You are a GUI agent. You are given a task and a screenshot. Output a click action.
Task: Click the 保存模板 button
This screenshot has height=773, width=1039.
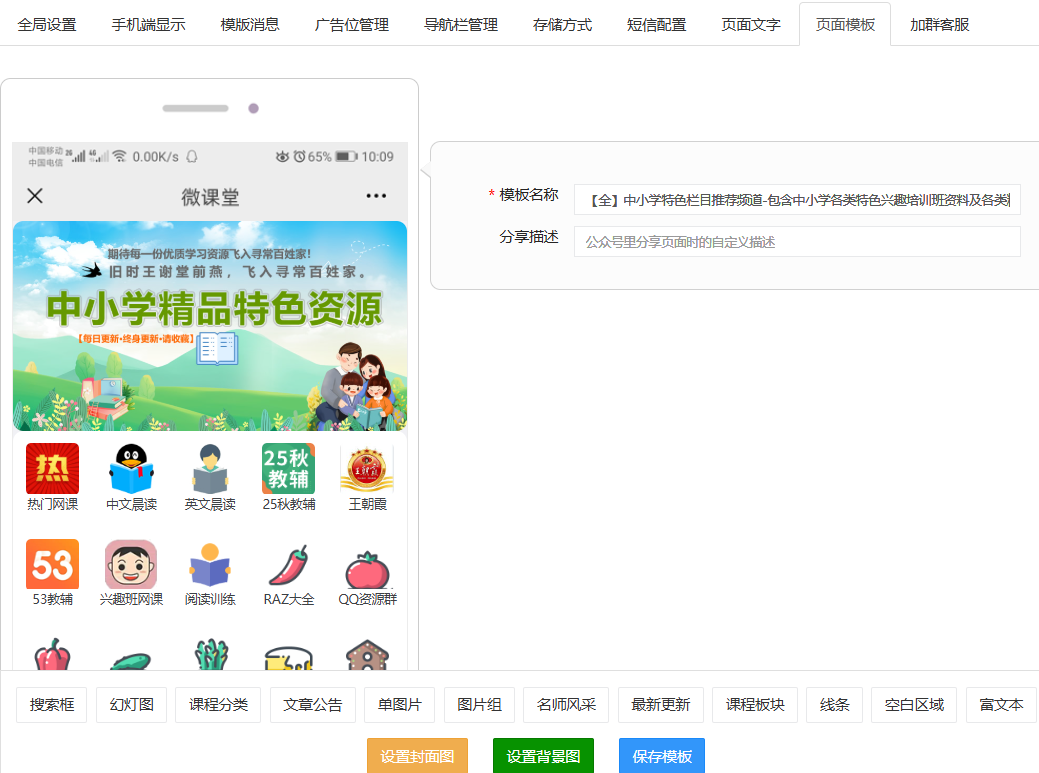[661, 756]
